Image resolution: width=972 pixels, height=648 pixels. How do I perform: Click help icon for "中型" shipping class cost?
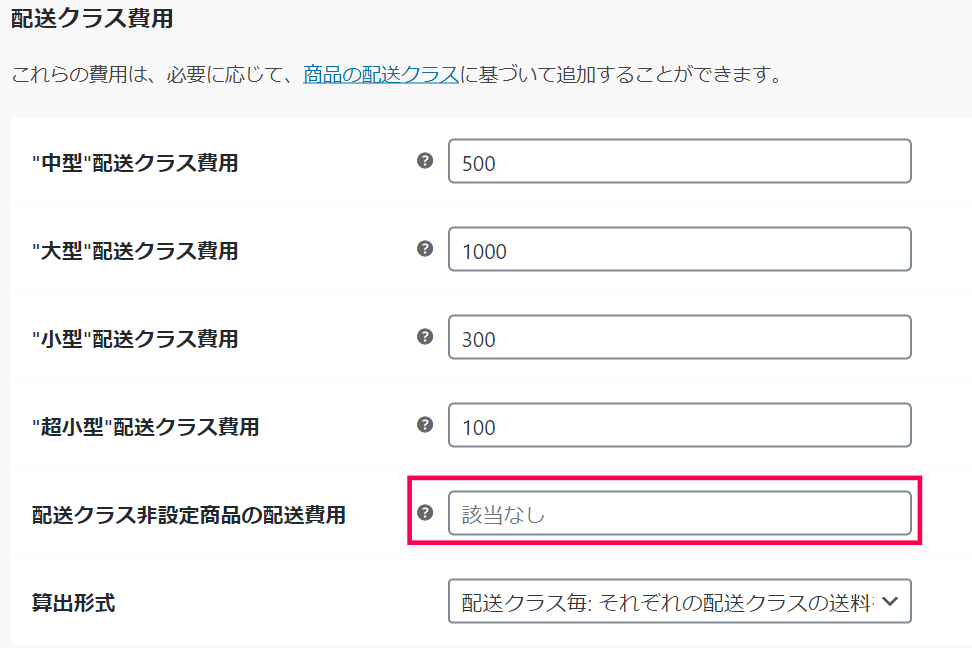pyautogui.click(x=425, y=161)
